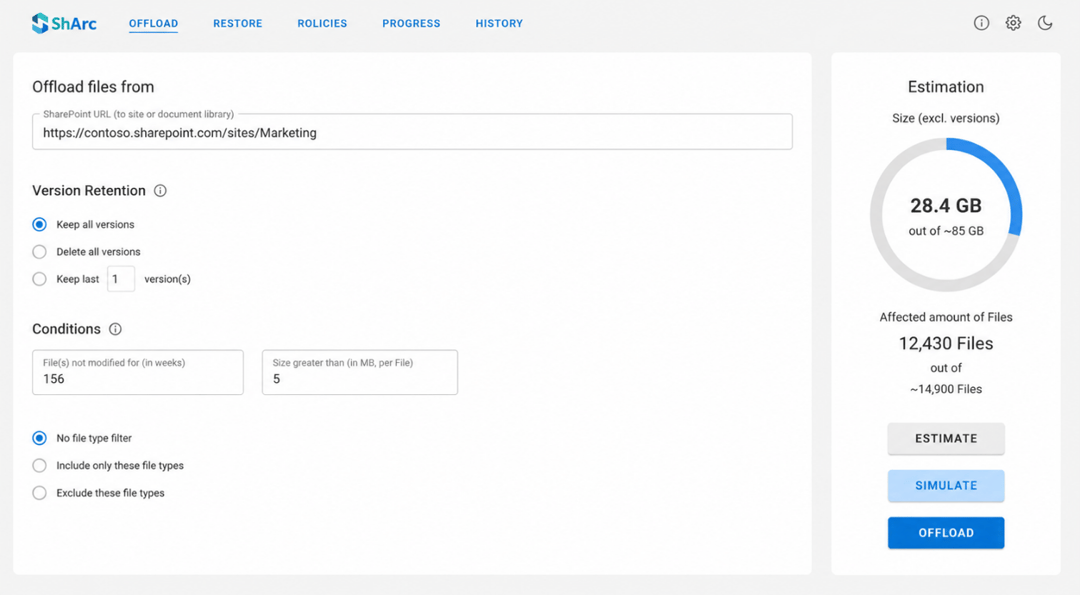Click Affected amount of Files label
The image size is (1080, 595).
(x=946, y=317)
